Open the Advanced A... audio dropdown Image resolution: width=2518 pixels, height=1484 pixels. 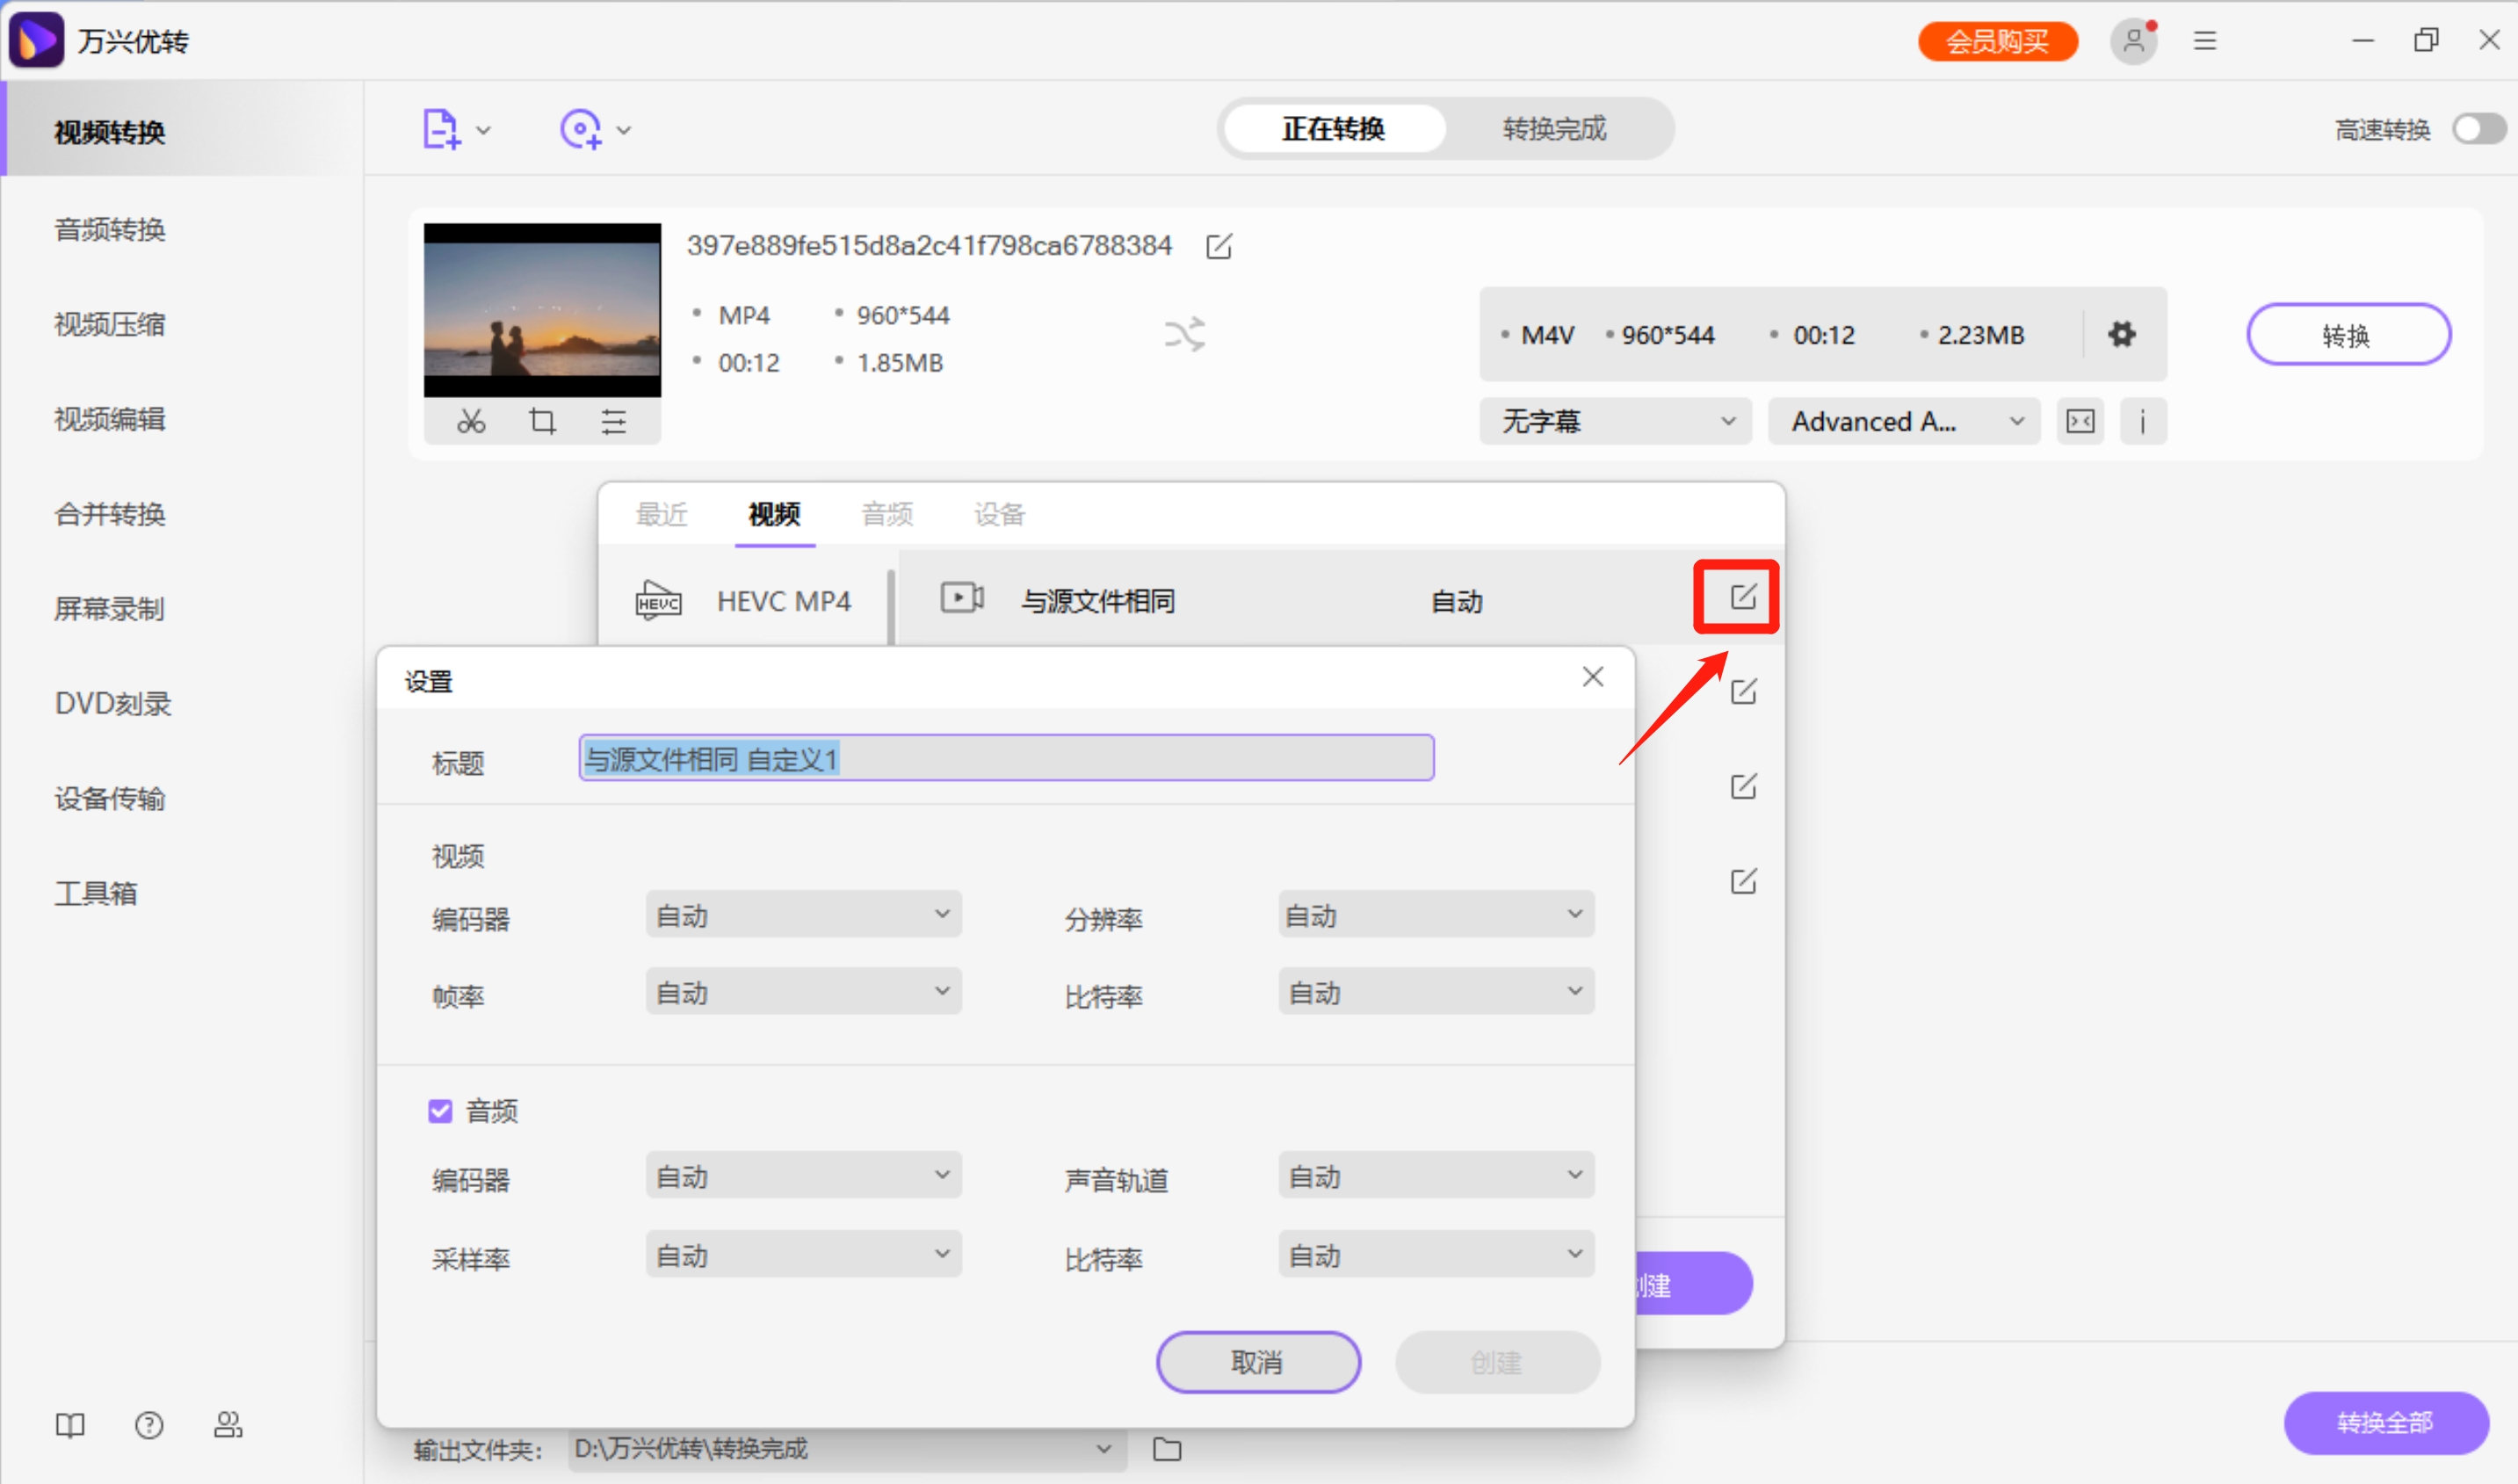click(1903, 421)
